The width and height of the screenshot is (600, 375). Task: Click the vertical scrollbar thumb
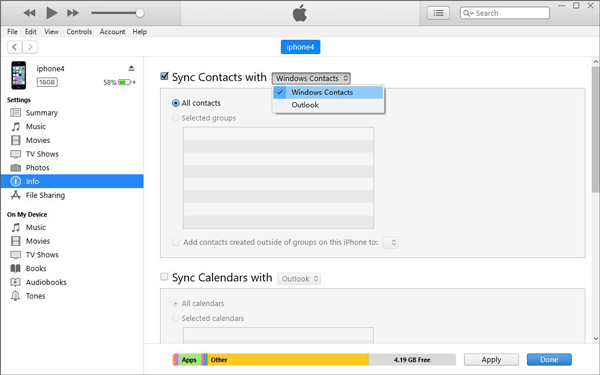point(595,129)
